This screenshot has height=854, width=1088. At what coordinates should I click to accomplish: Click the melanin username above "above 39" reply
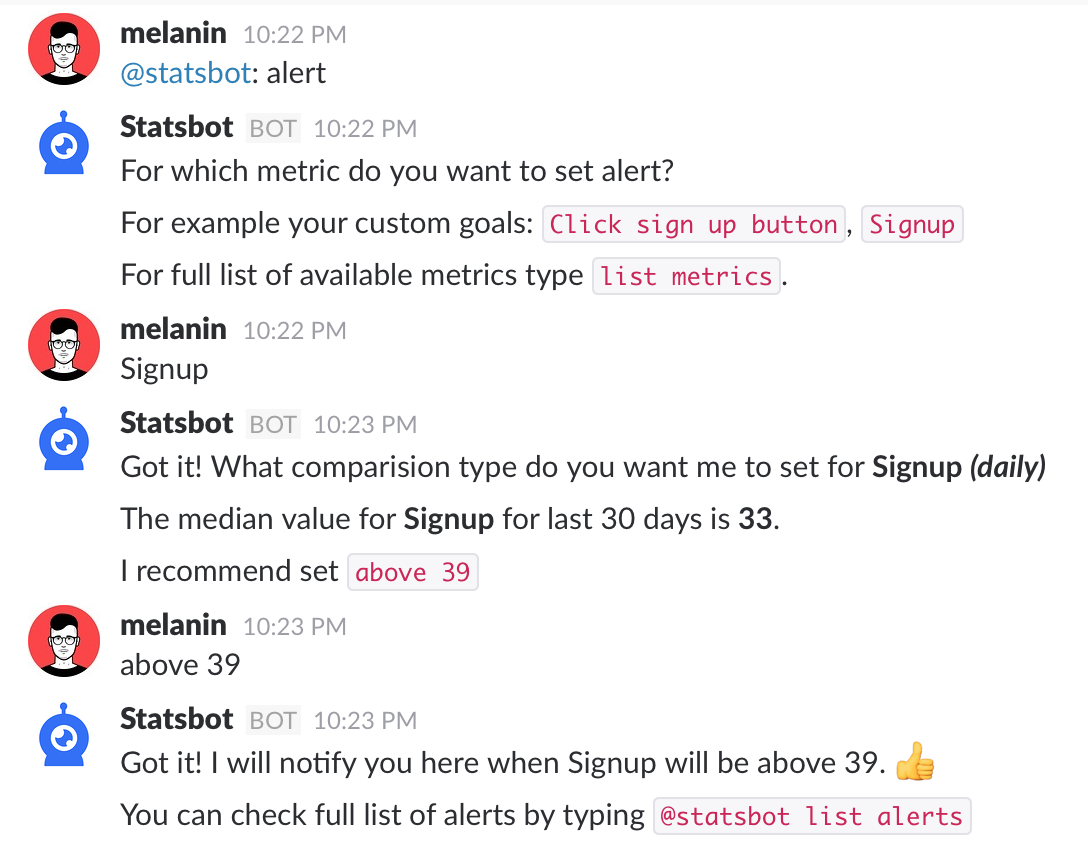click(x=173, y=625)
